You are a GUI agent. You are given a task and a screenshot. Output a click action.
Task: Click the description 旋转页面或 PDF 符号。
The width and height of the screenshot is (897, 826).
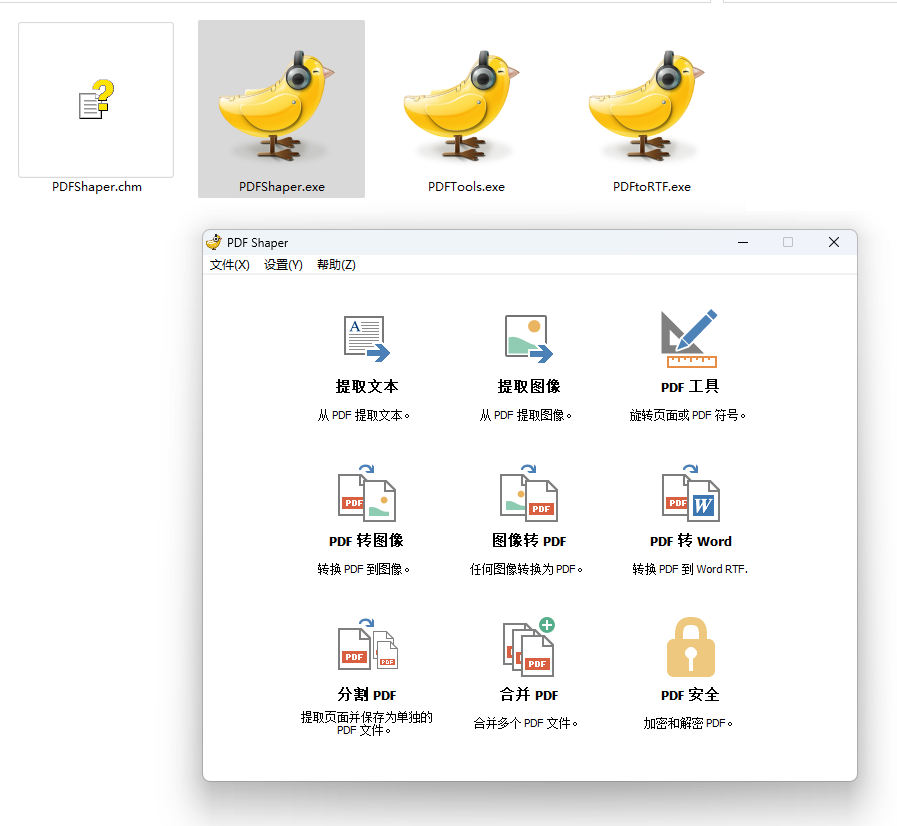click(x=688, y=415)
